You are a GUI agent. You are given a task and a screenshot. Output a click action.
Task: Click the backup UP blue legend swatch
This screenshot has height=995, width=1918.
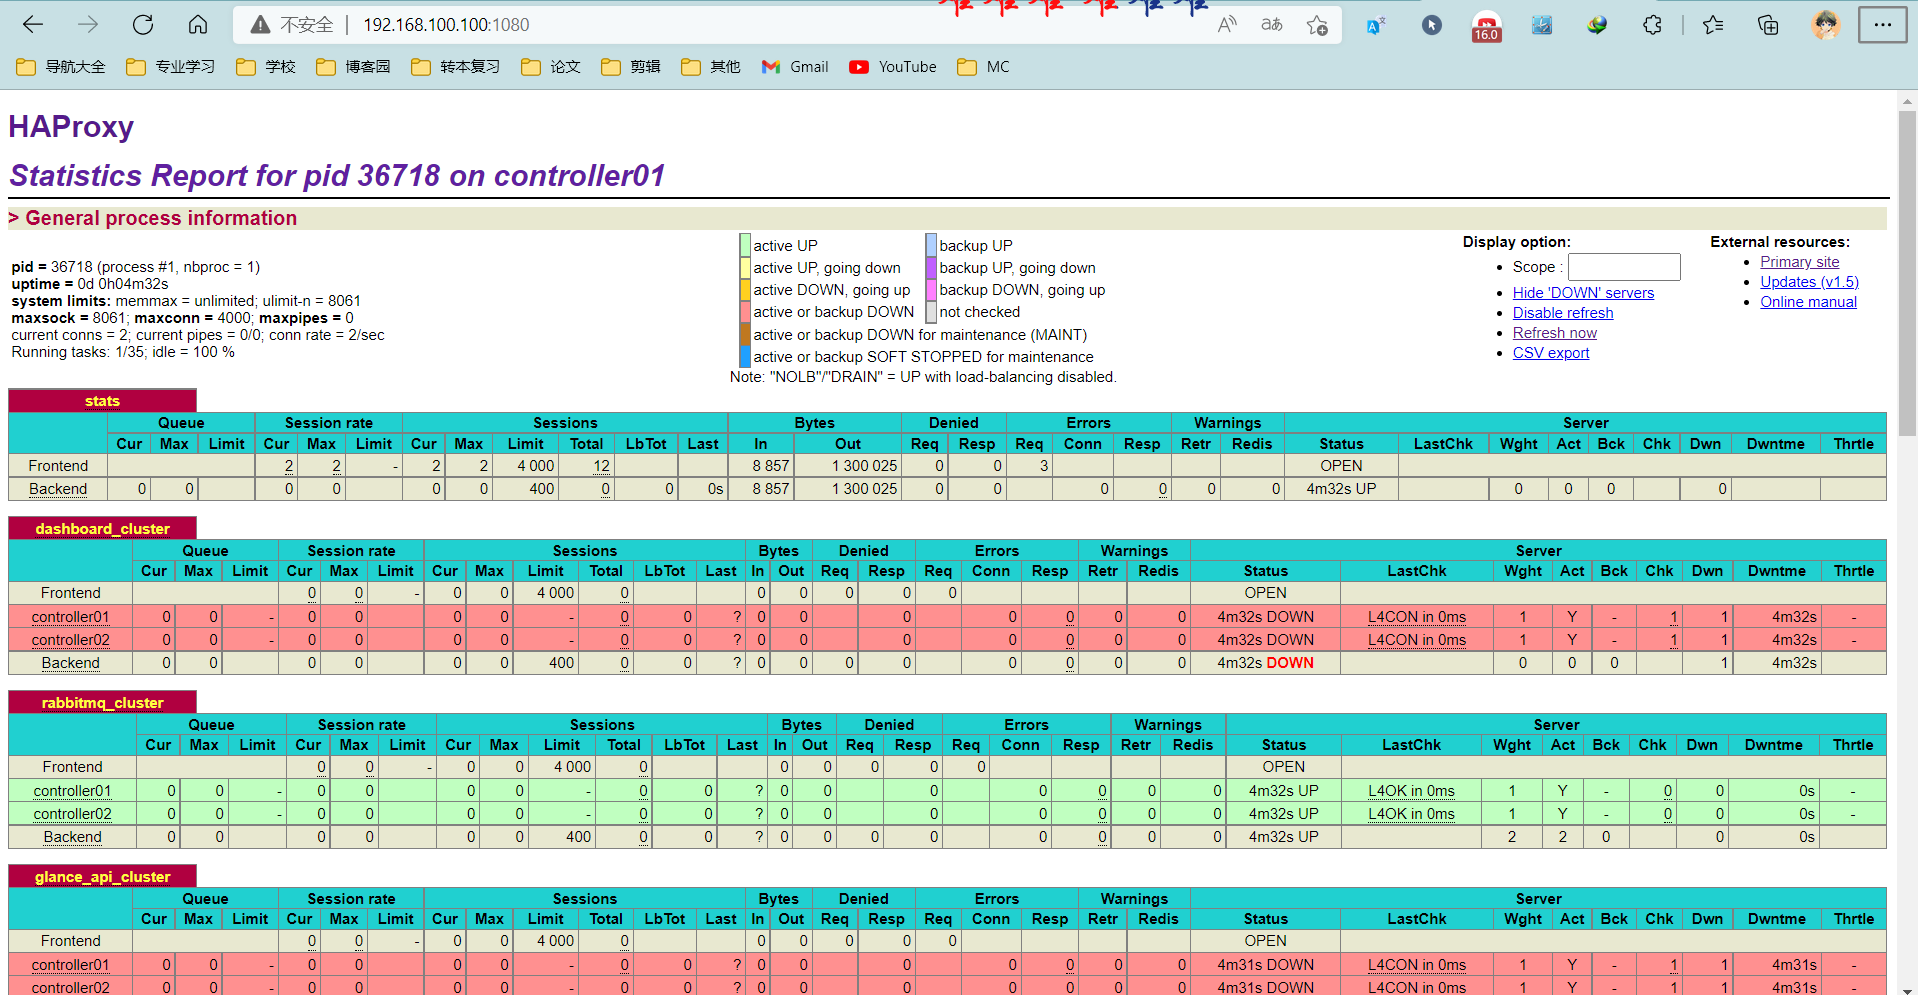[931, 245]
